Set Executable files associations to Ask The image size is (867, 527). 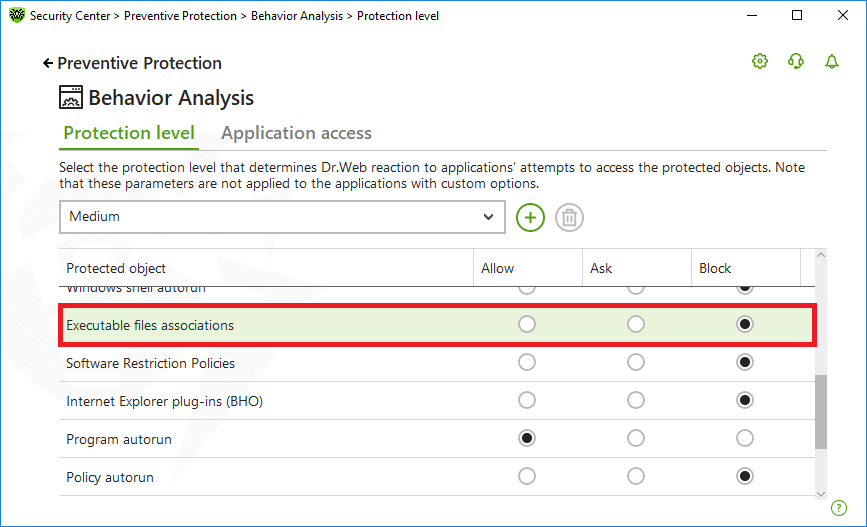coord(636,324)
